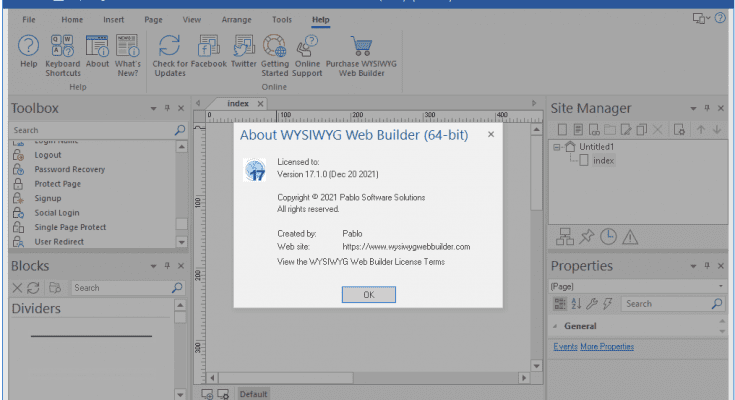Click the edit page pencil icon in Site Manager

(626, 130)
